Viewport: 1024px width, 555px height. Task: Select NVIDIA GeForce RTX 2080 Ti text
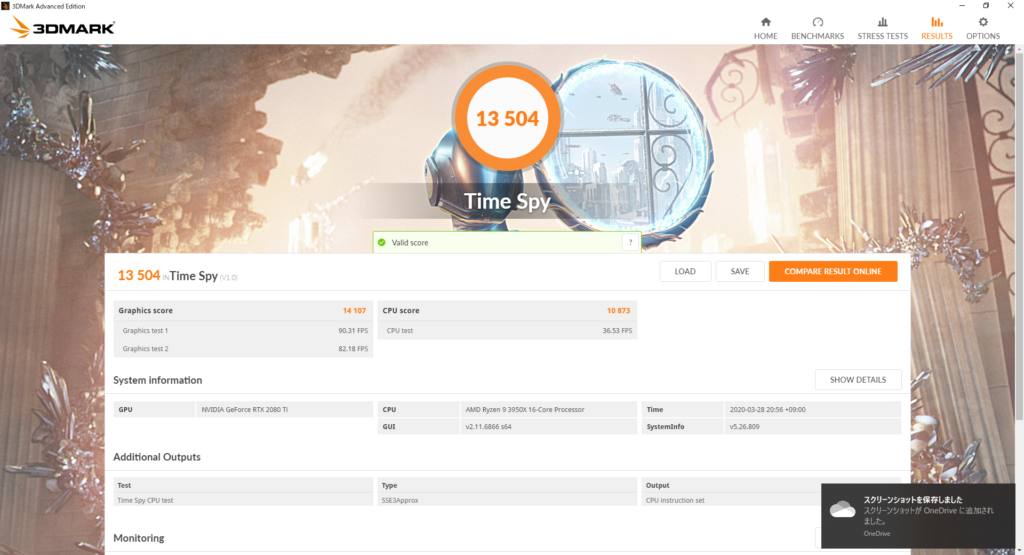pyautogui.click(x=244, y=409)
